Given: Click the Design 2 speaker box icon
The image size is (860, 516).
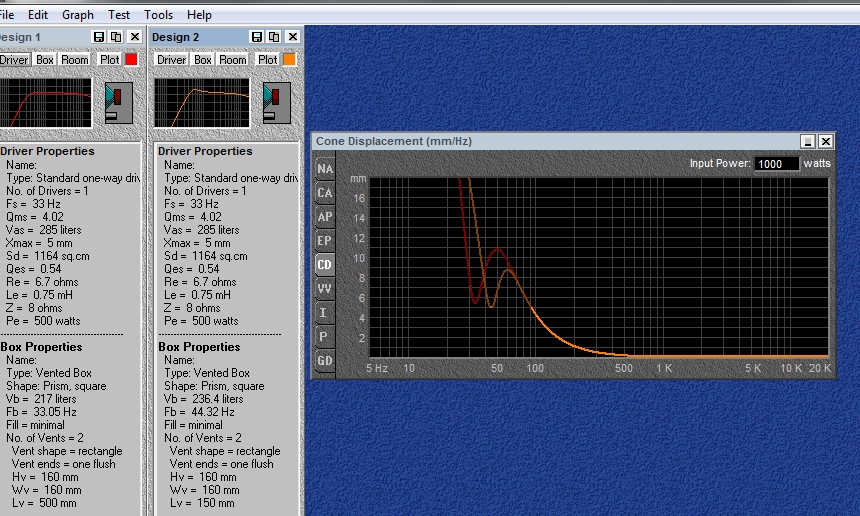Looking at the screenshot, I should tap(276, 103).
